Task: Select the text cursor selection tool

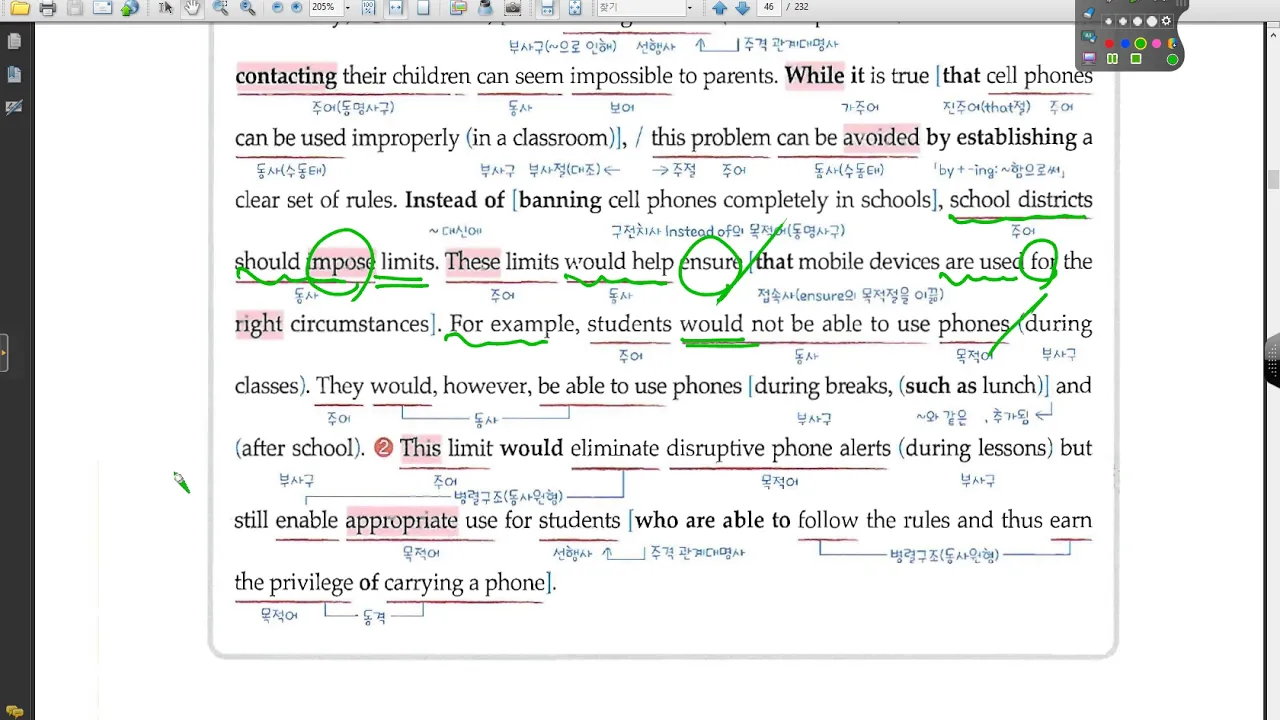Action: coord(165,8)
